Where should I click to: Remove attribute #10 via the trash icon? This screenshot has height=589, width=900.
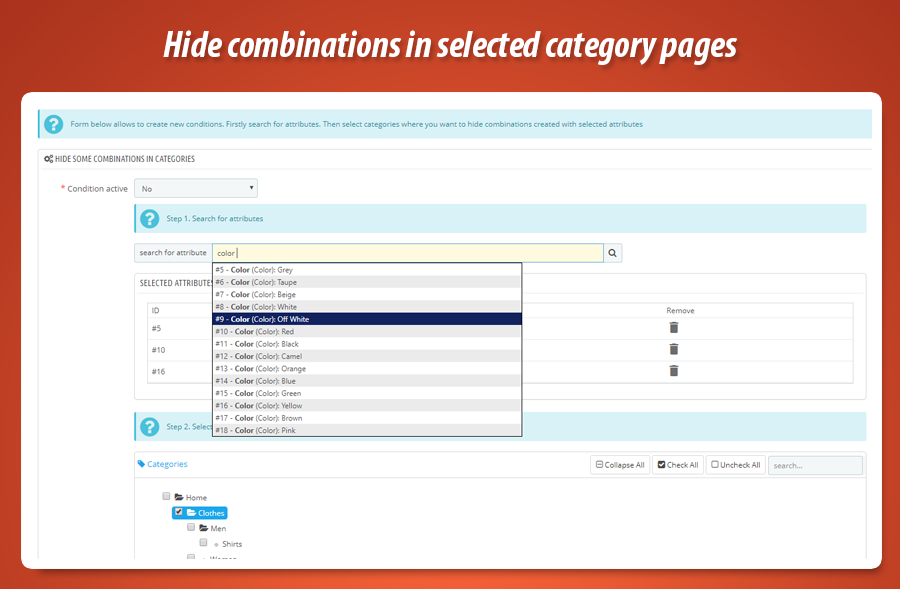click(674, 349)
